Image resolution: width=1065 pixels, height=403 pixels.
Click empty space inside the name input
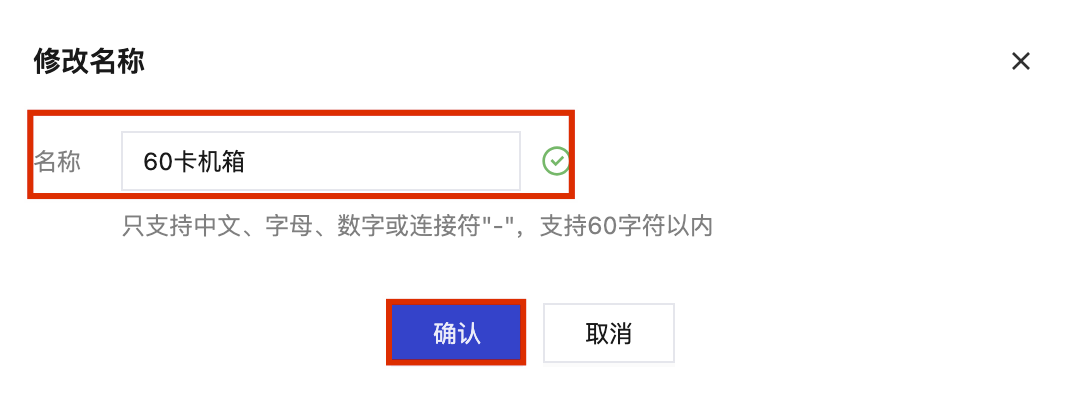pos(380,161)
